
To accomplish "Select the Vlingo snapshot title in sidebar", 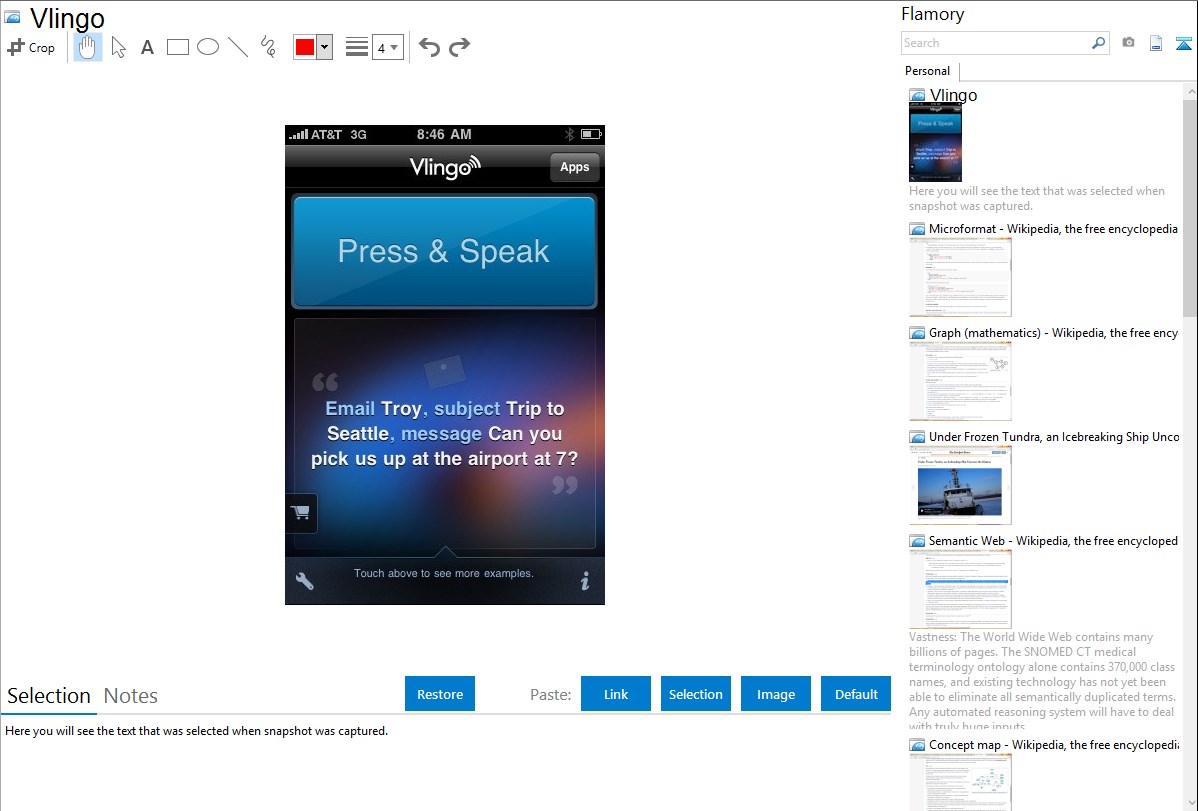I will point(954,95).
